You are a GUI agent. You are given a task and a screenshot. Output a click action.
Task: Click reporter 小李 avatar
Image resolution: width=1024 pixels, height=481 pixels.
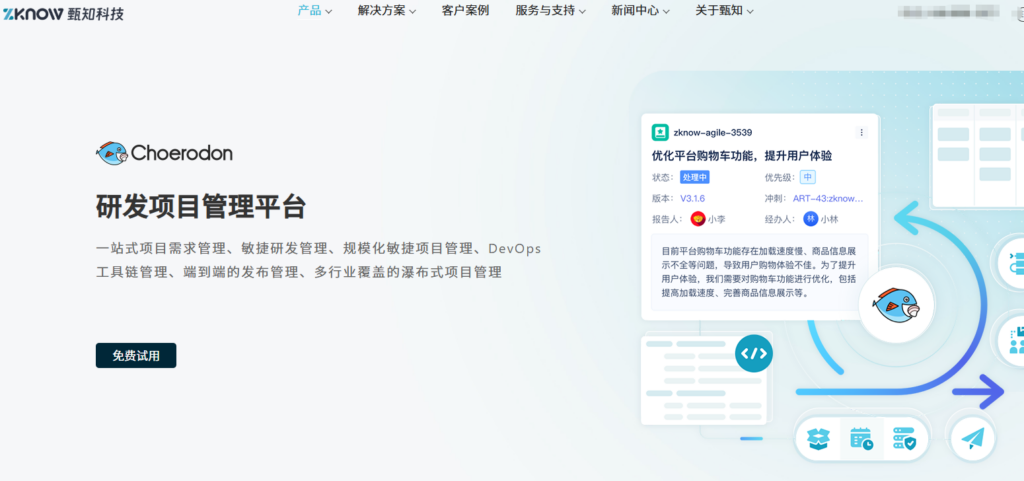pyautogui.click(x=698, y=219)
